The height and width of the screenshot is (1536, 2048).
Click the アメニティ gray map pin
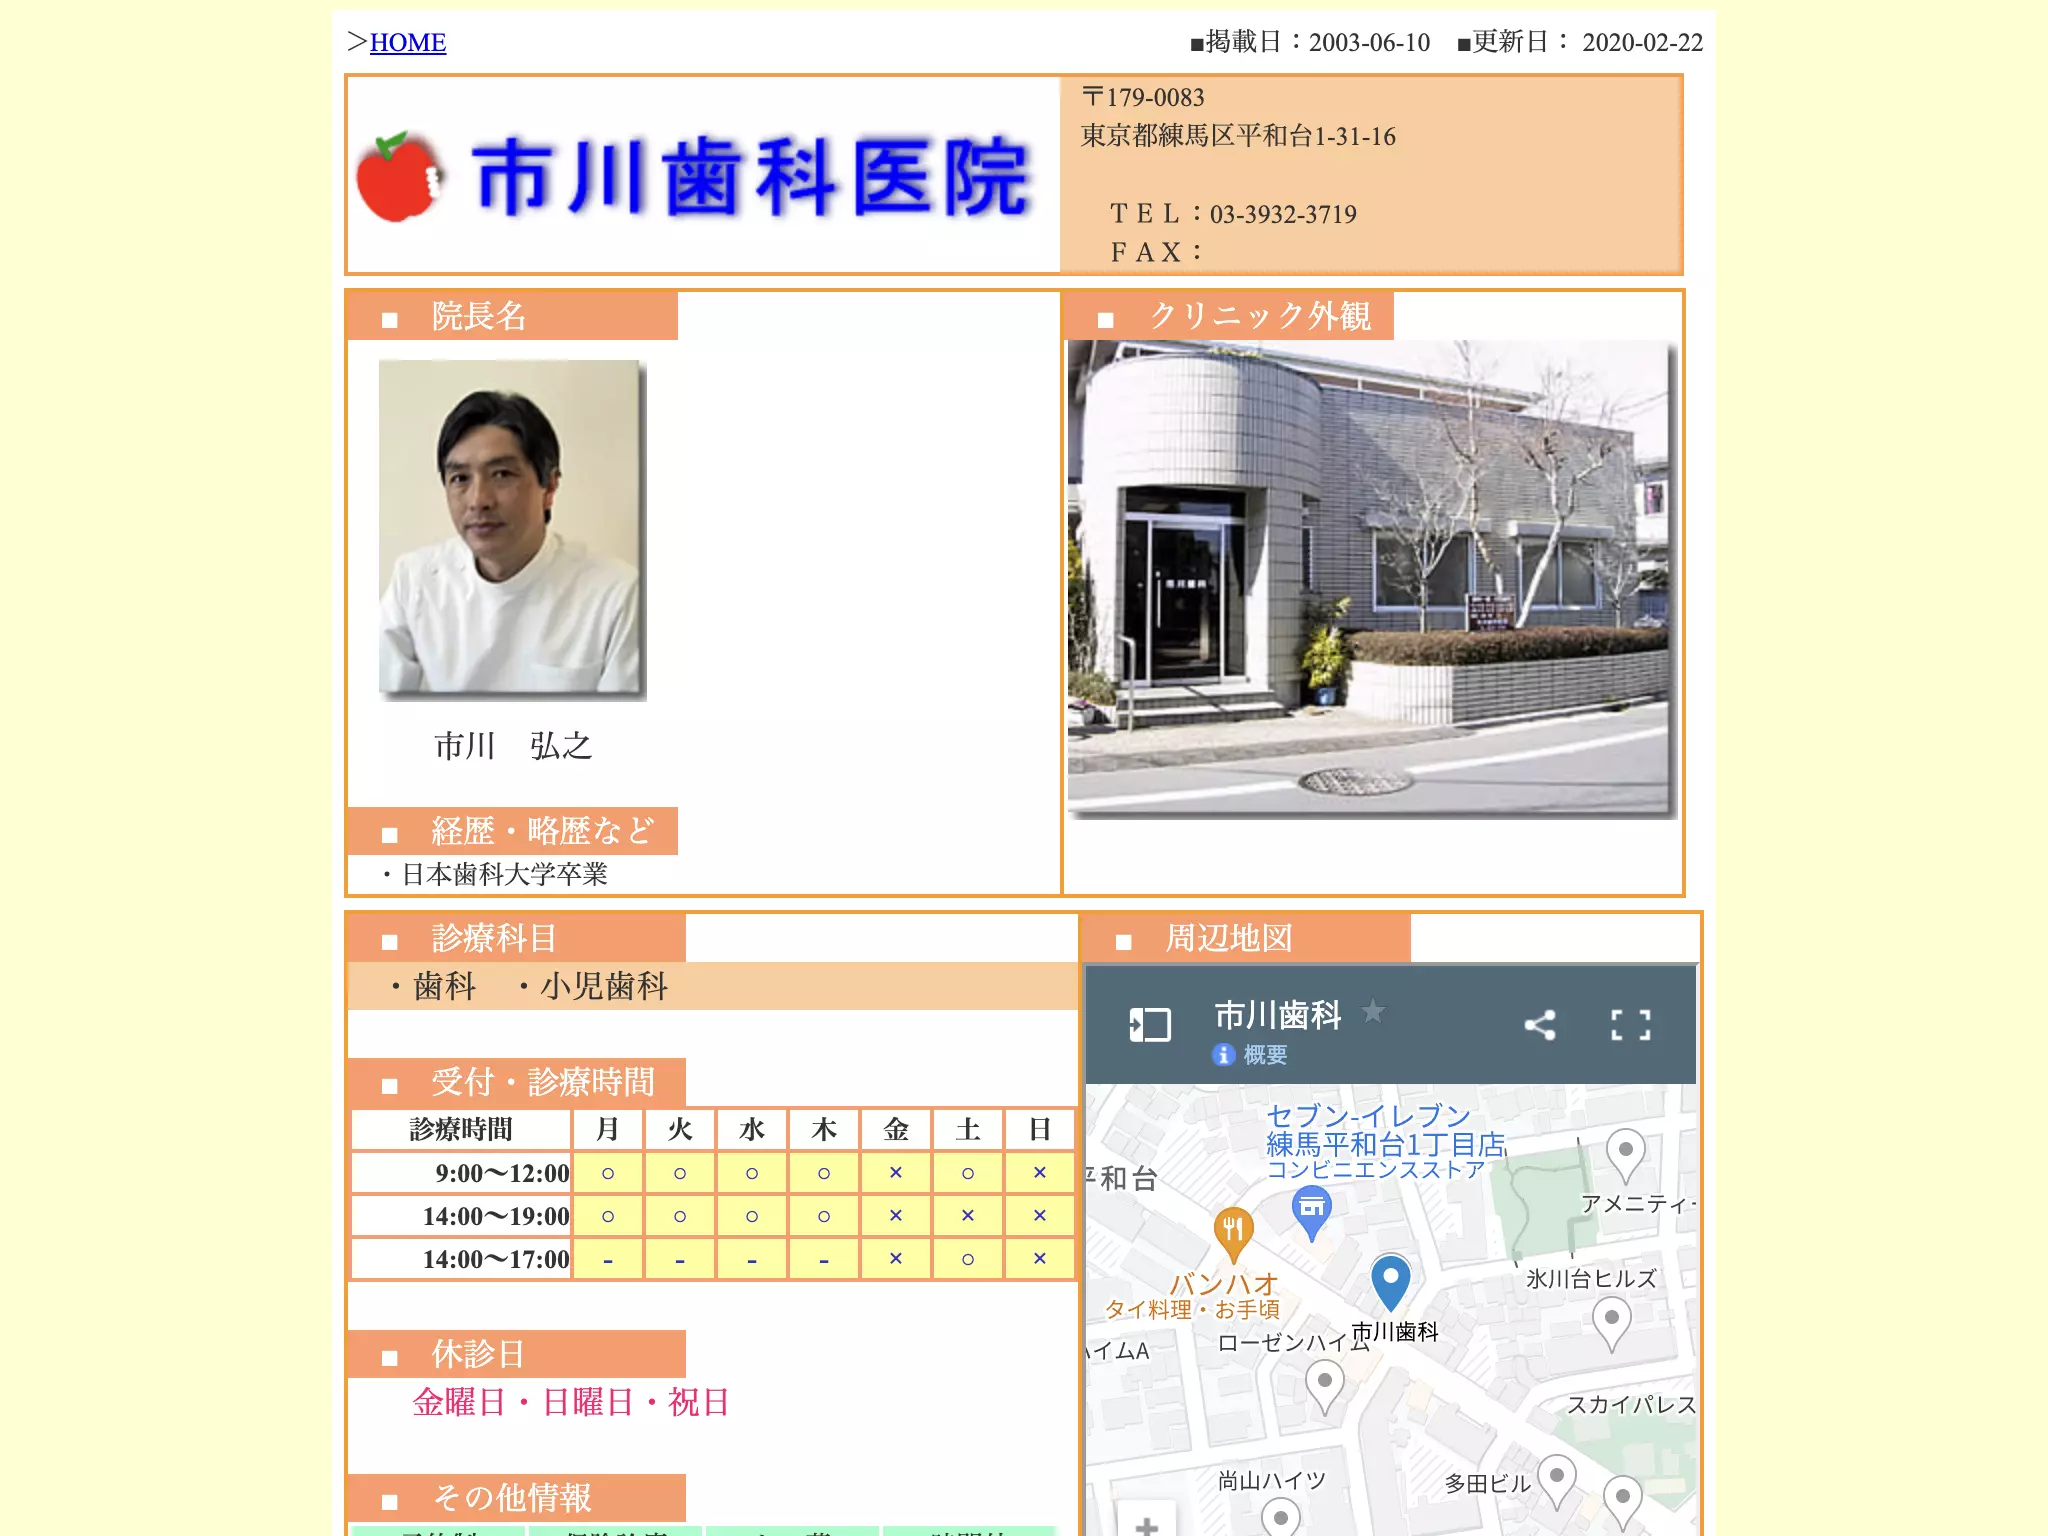[1626, 1155]
